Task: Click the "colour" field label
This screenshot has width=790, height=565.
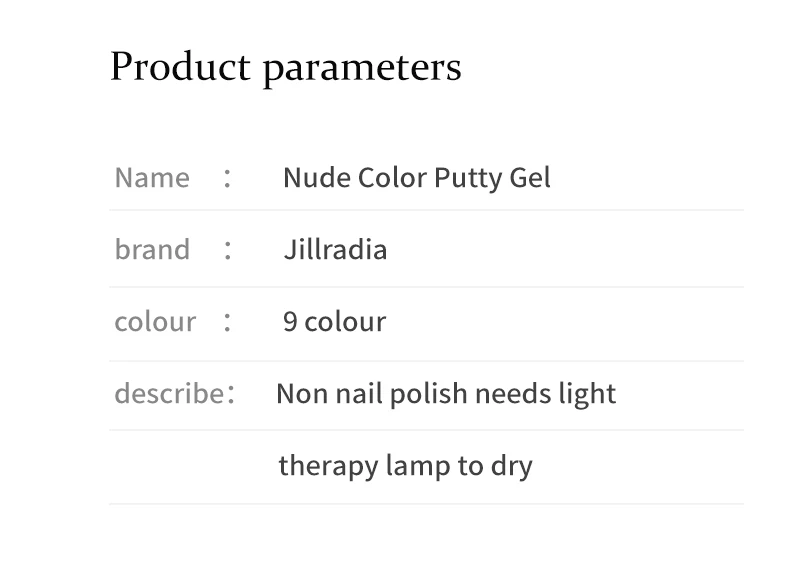Action: pos(155,322)
